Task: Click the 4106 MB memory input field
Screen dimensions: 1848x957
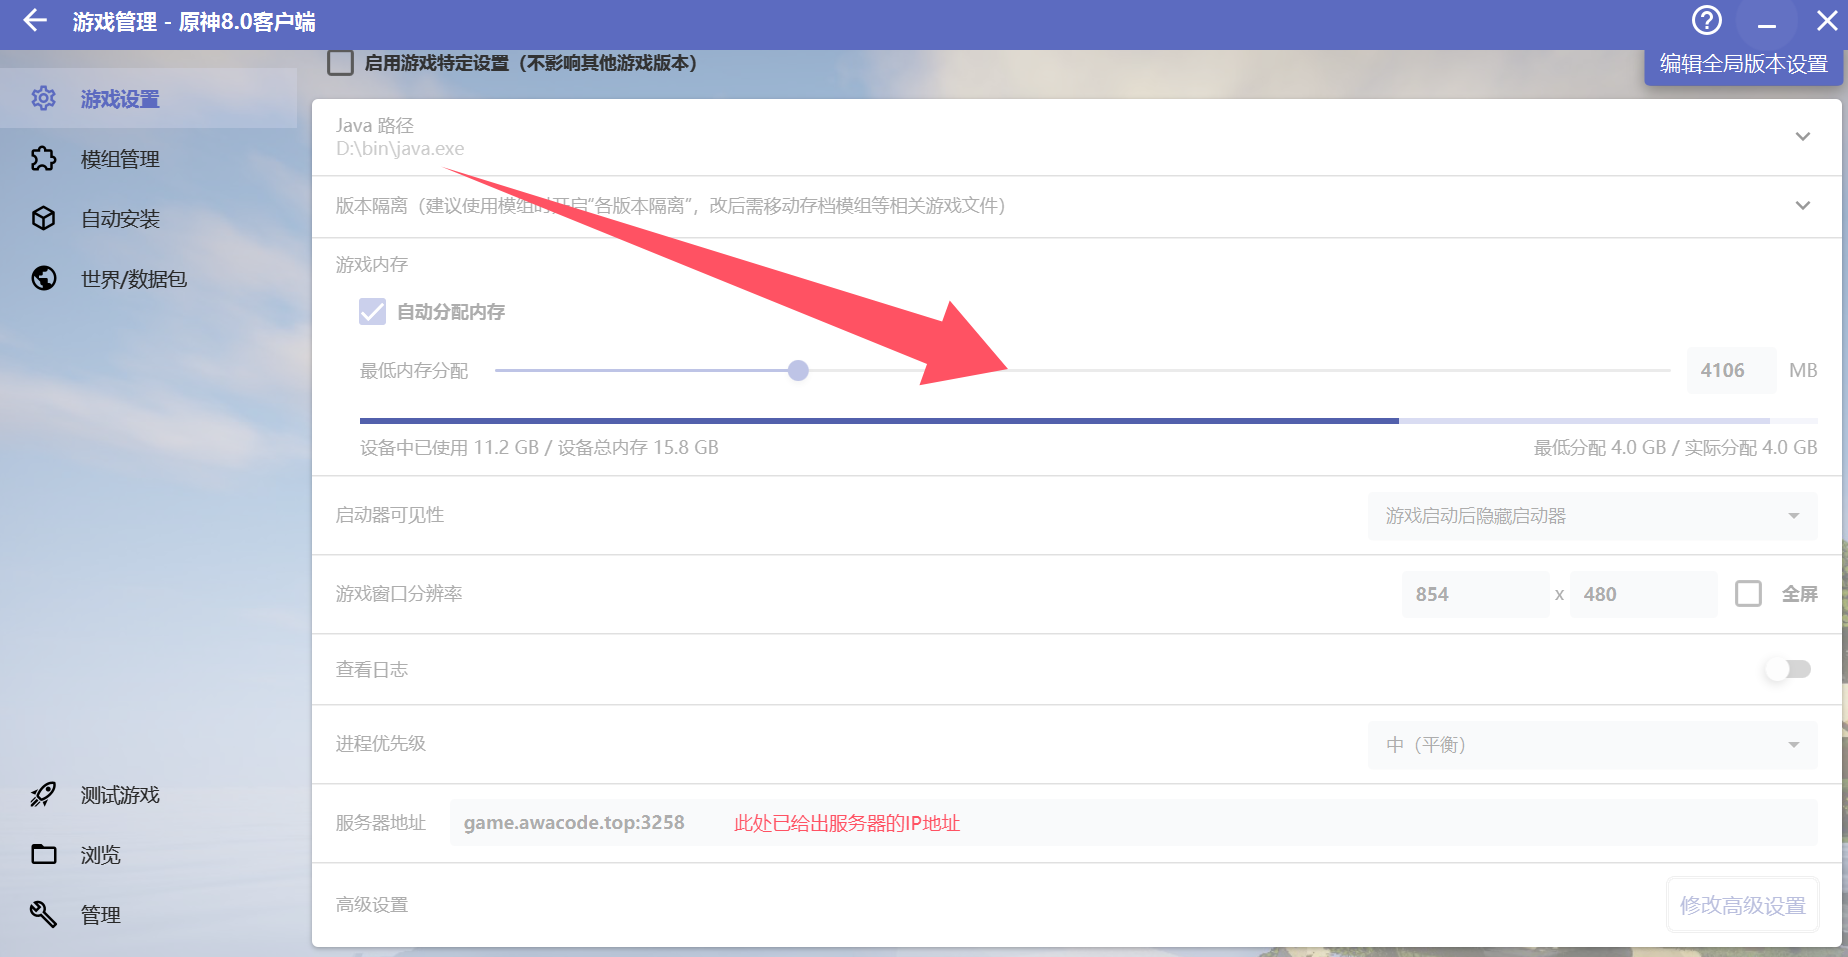Action: pos(1731,370)
